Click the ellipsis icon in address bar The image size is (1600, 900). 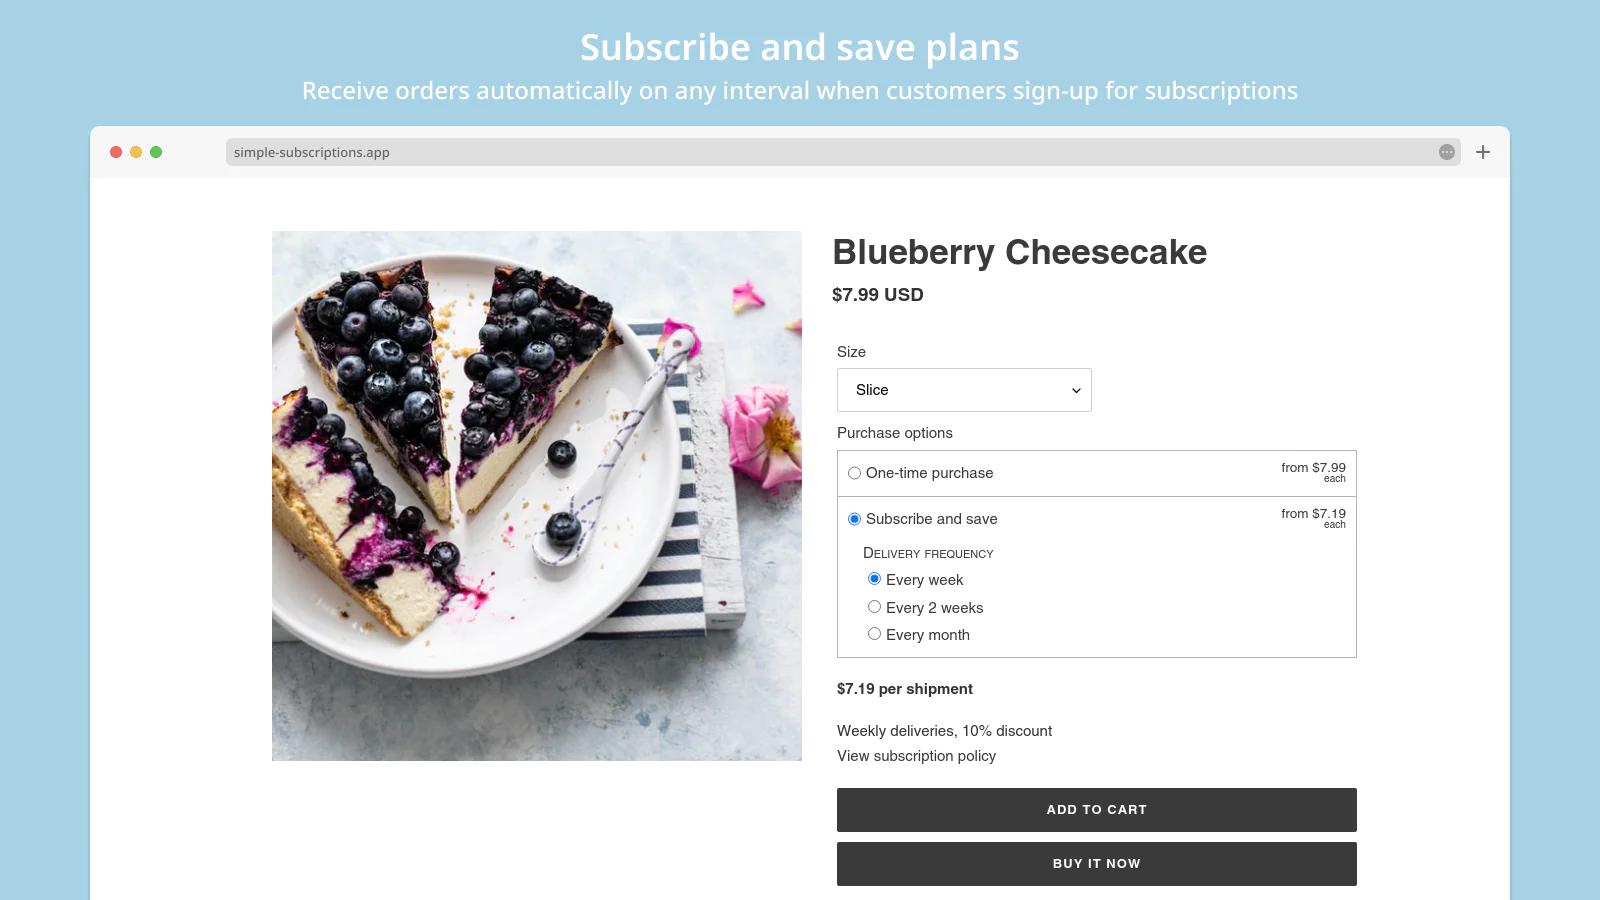(1446, 152)
